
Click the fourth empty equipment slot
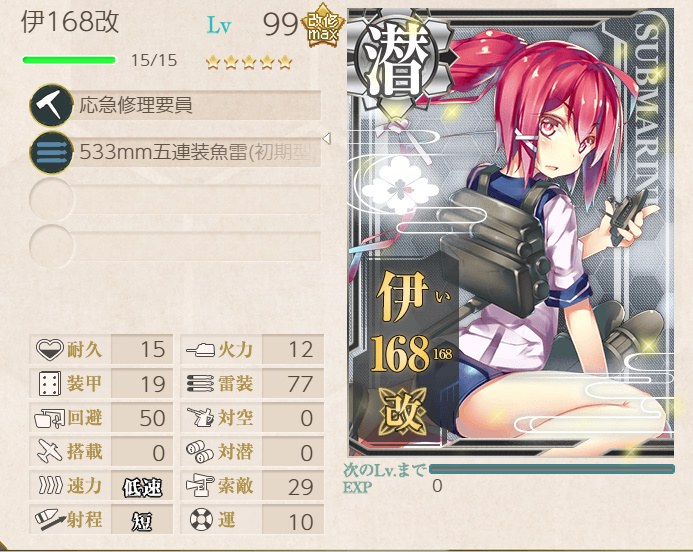point(175,246)
